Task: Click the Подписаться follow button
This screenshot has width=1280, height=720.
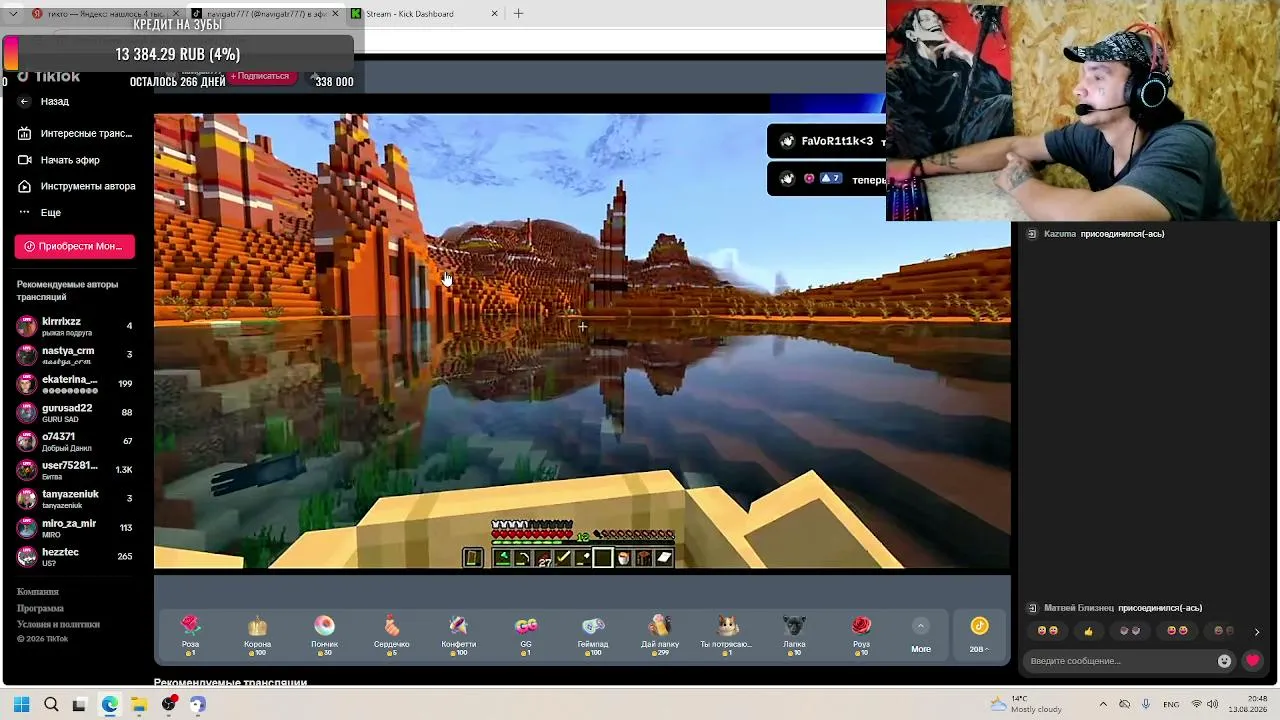Action: click(260, 76)
